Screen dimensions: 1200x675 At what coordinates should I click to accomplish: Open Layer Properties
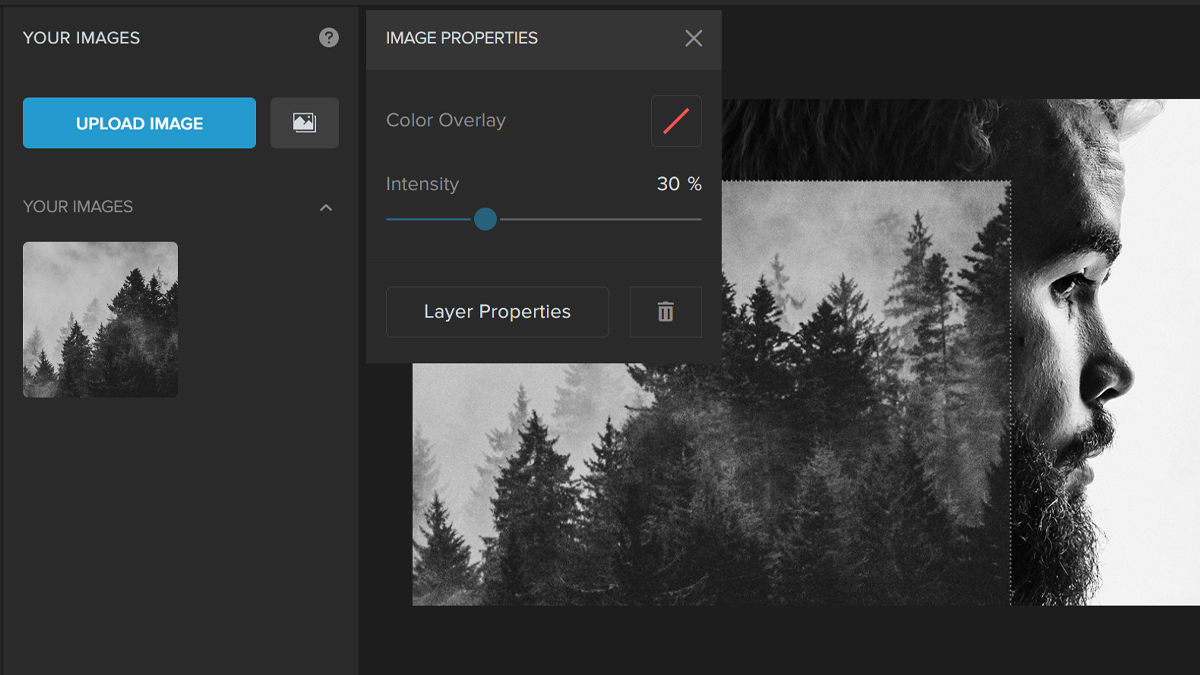coord(497,312)
